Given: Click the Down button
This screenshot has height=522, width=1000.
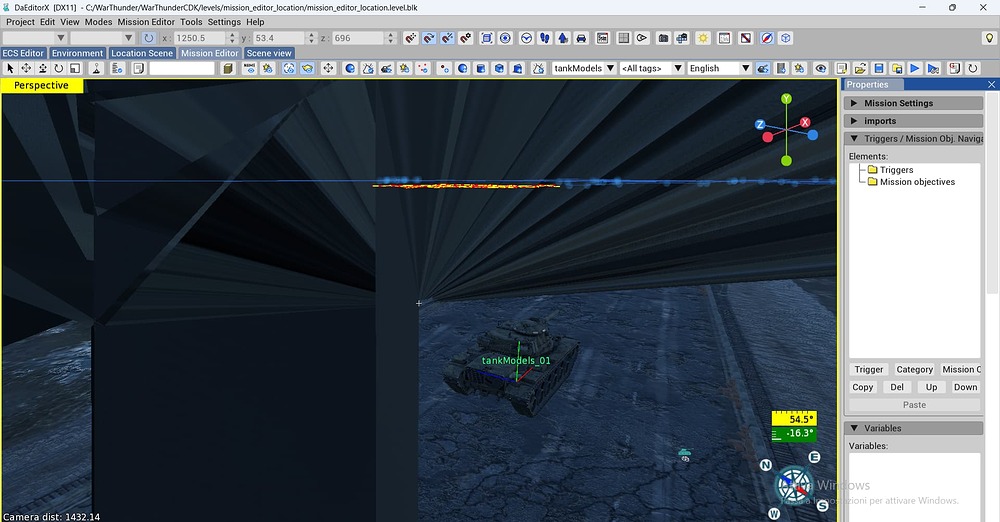Looking at the screenshot, I should [x=966, y=387].
